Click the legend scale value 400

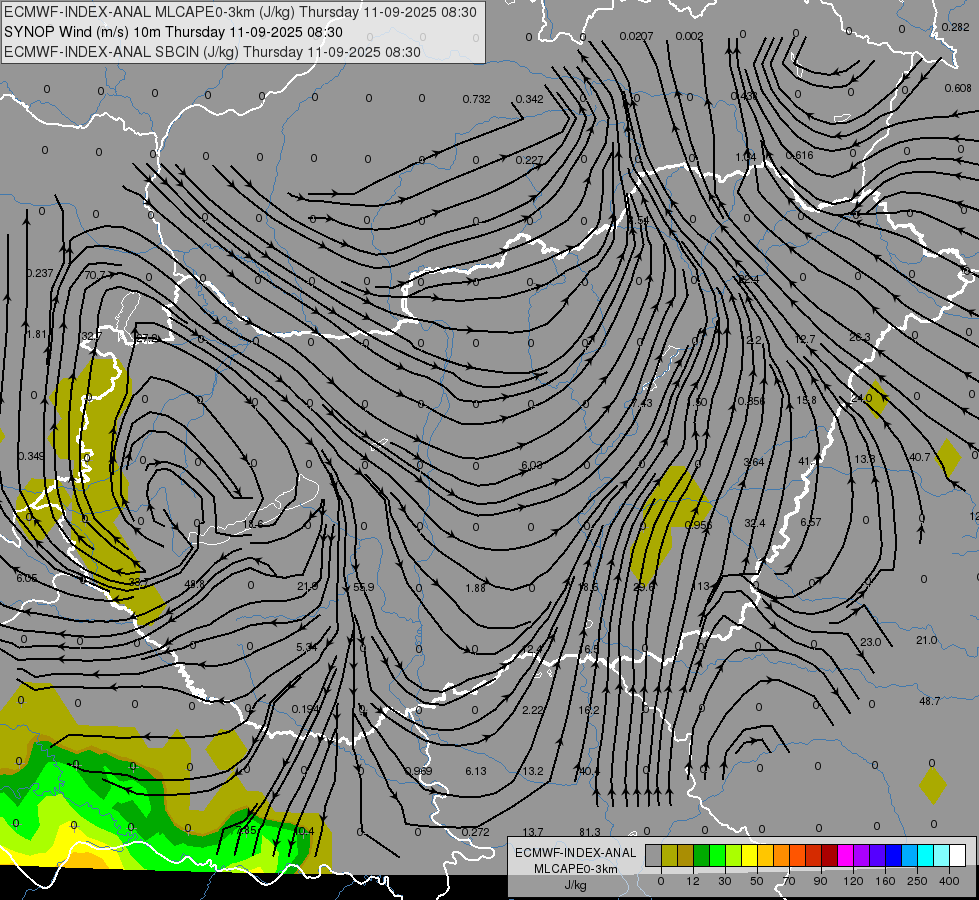click(x=949, y=881)
